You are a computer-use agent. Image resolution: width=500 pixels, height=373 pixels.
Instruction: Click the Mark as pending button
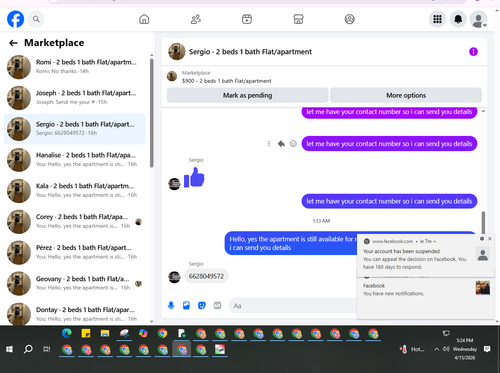tap(247, 95)
